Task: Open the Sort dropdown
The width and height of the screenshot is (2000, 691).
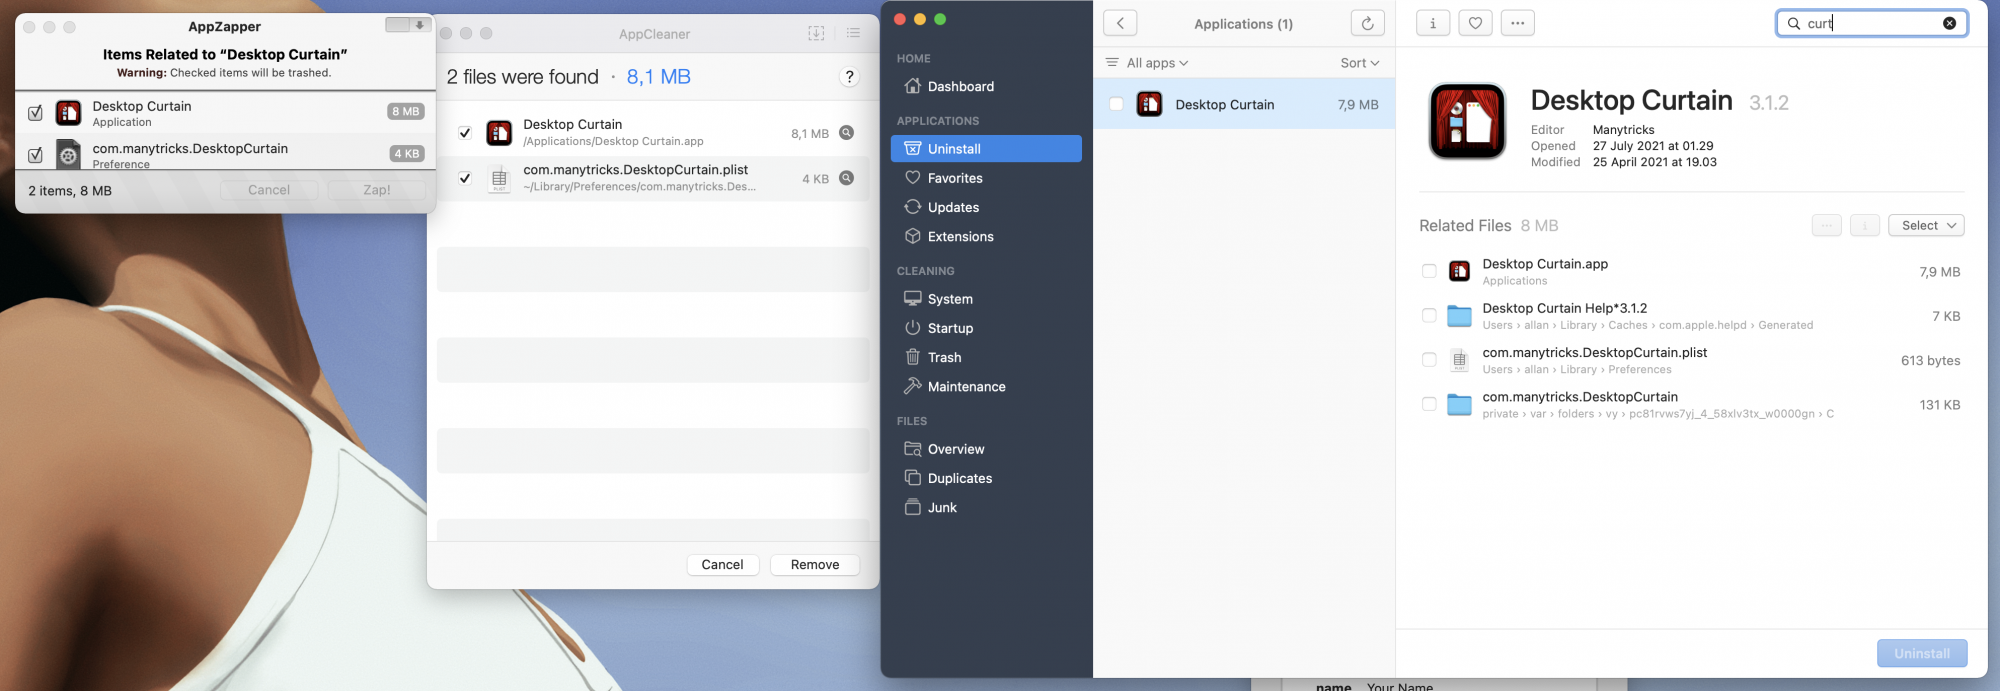Action: [1360, 63]
